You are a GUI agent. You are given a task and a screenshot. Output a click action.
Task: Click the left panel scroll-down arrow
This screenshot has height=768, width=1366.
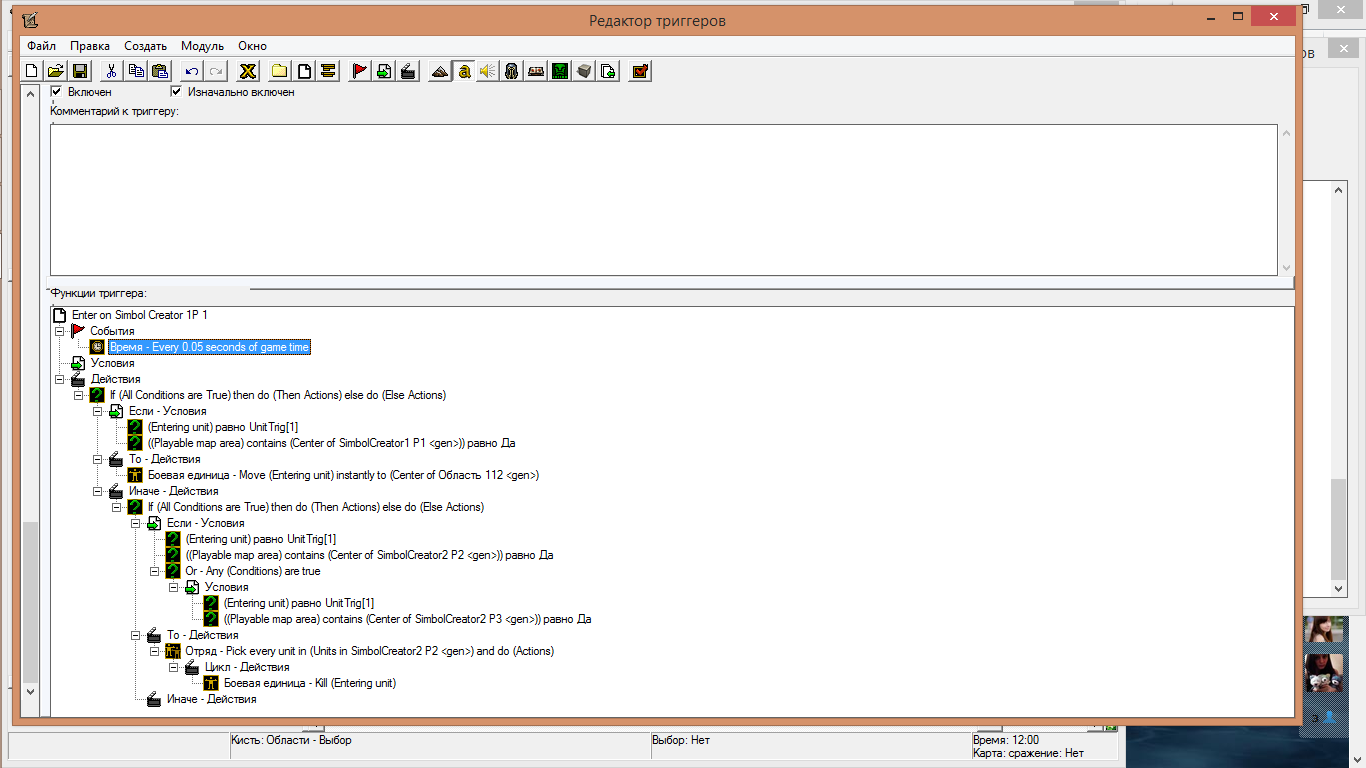(x=29, y=691)
